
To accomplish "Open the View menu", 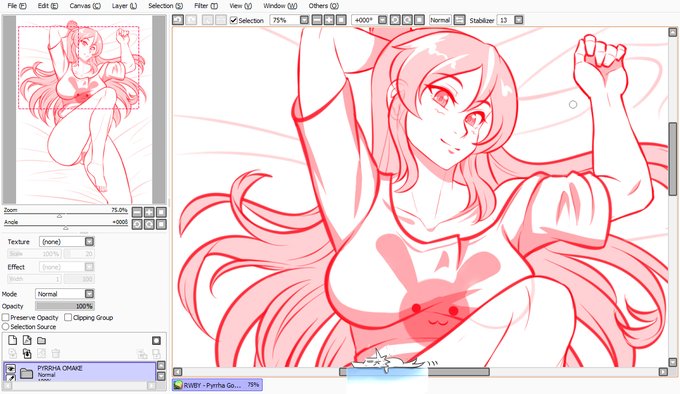I will pos(240,6).
